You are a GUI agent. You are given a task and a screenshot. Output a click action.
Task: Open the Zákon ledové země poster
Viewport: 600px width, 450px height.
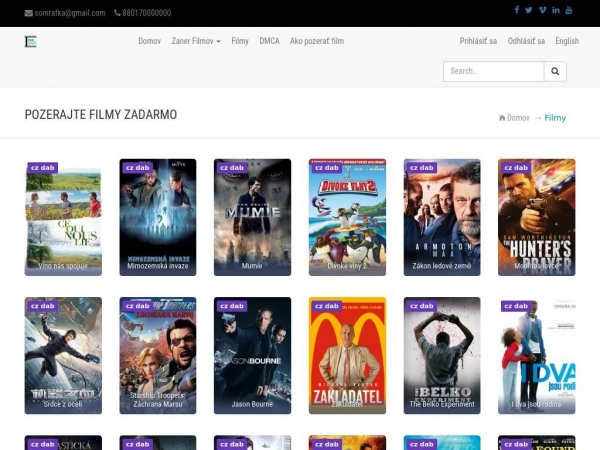tap(442, 217)
